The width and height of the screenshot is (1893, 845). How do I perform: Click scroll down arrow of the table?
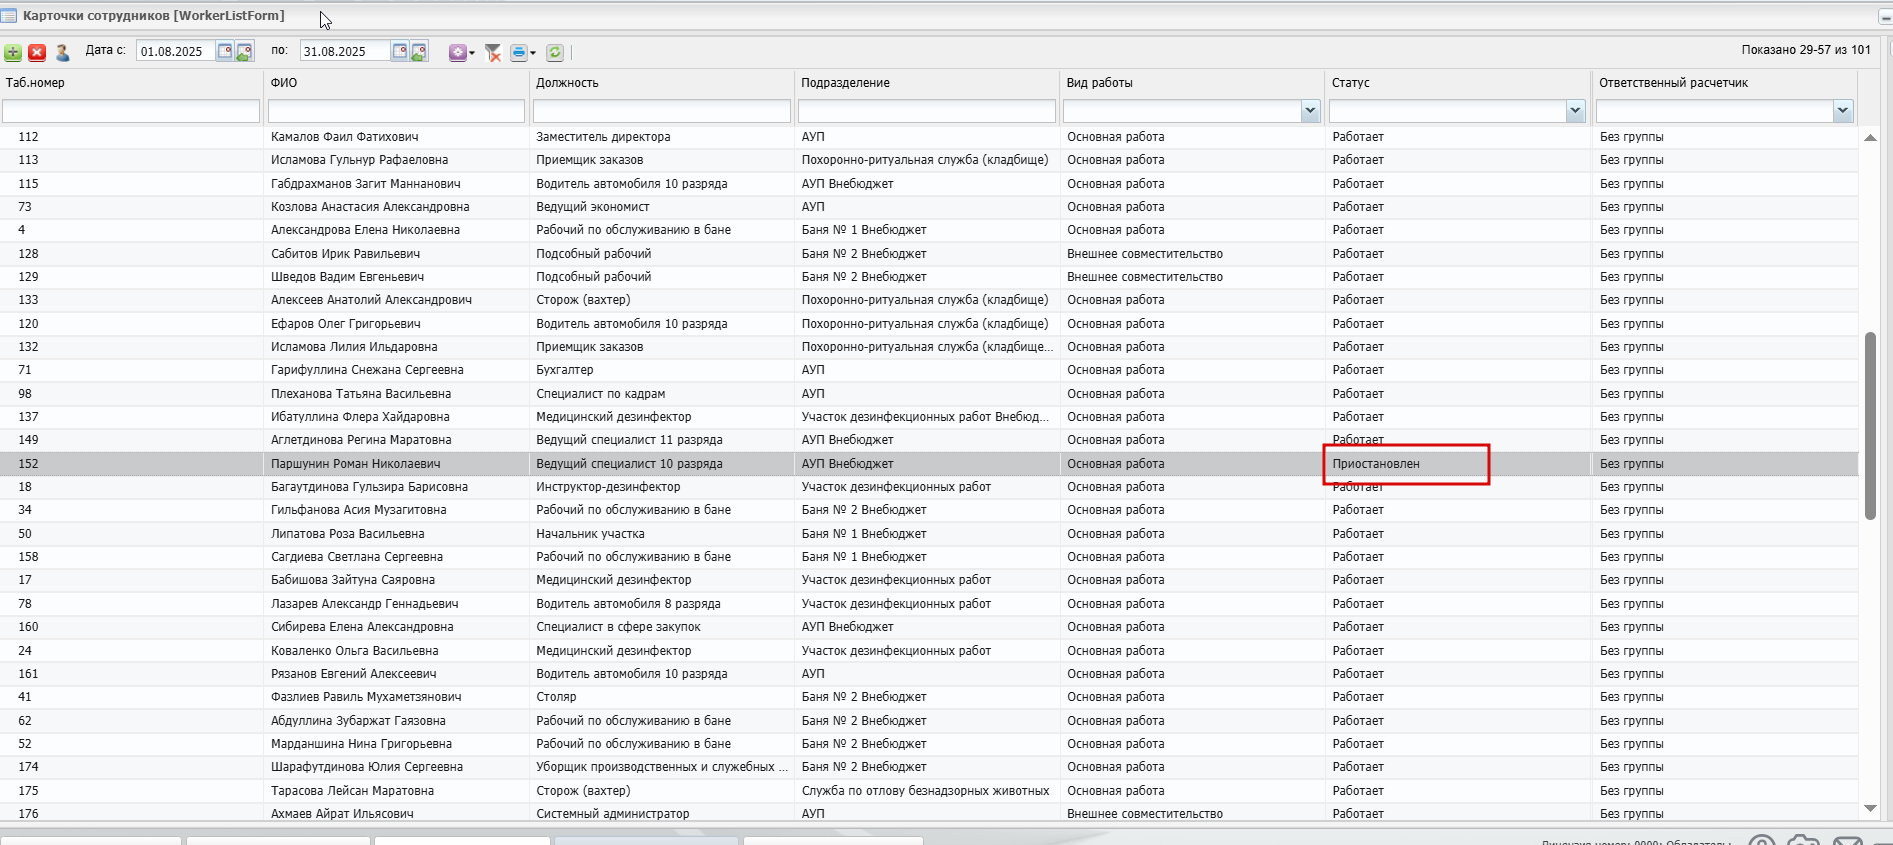tap(1870, 809)
